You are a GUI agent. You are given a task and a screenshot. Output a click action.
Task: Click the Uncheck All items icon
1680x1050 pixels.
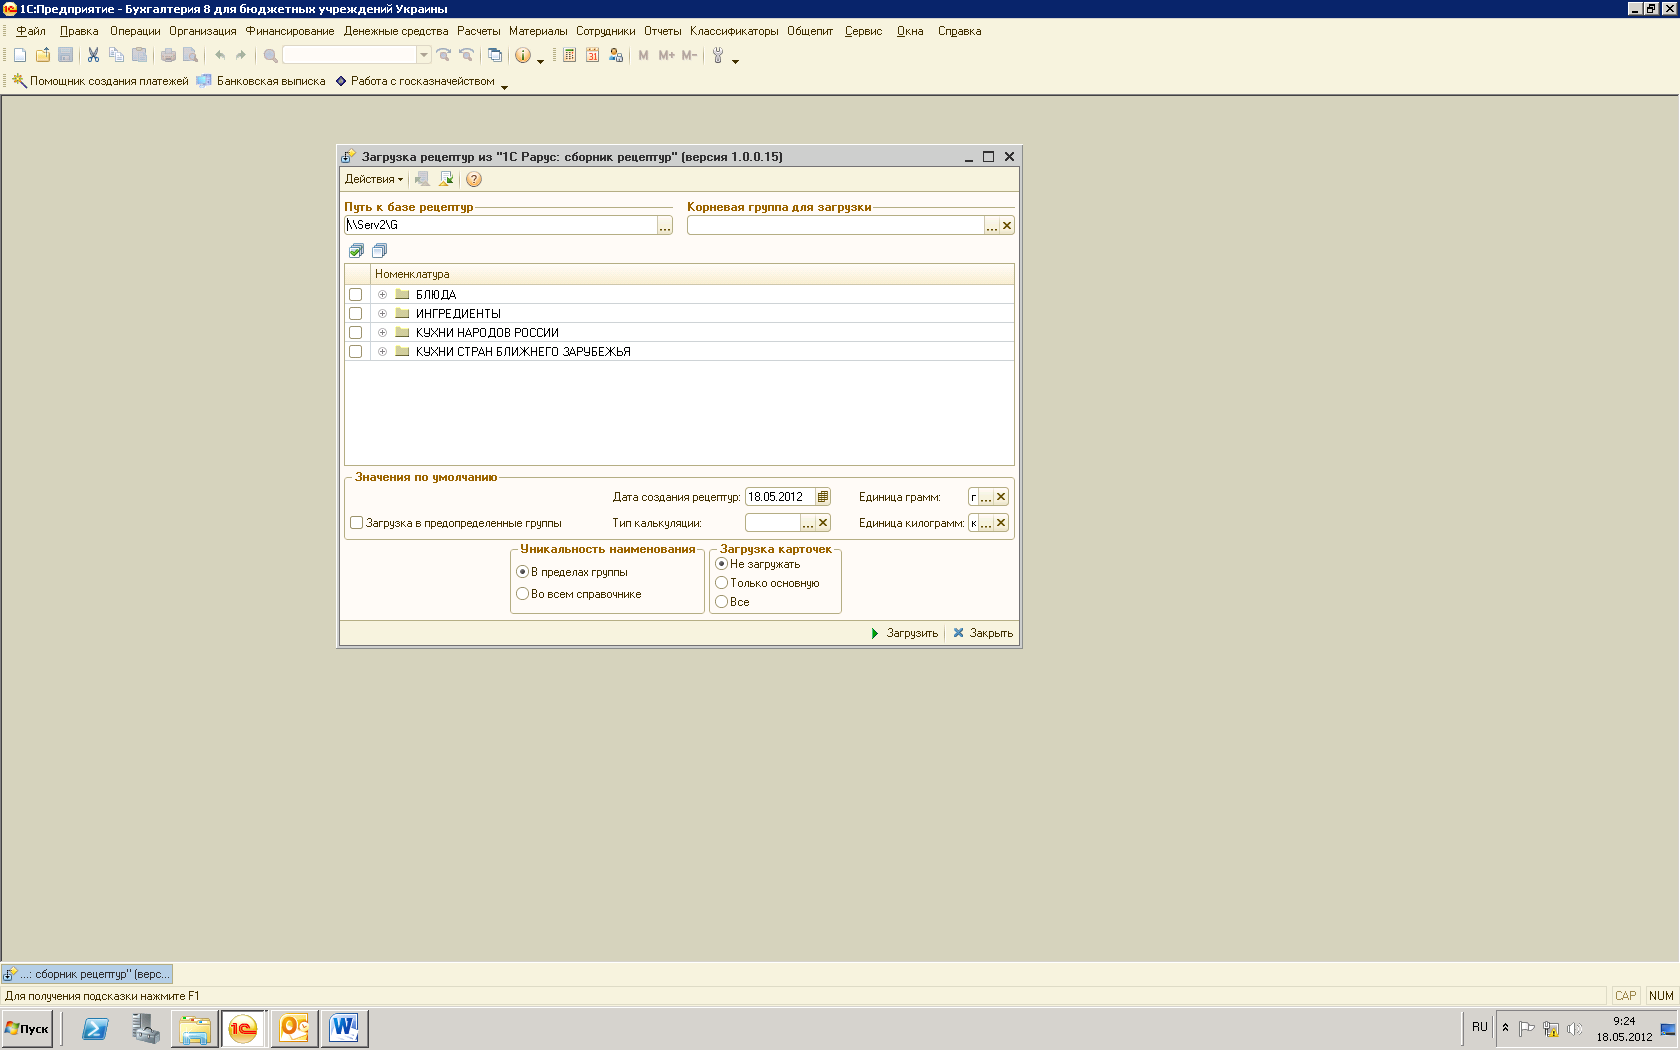[x=379, y=251]
